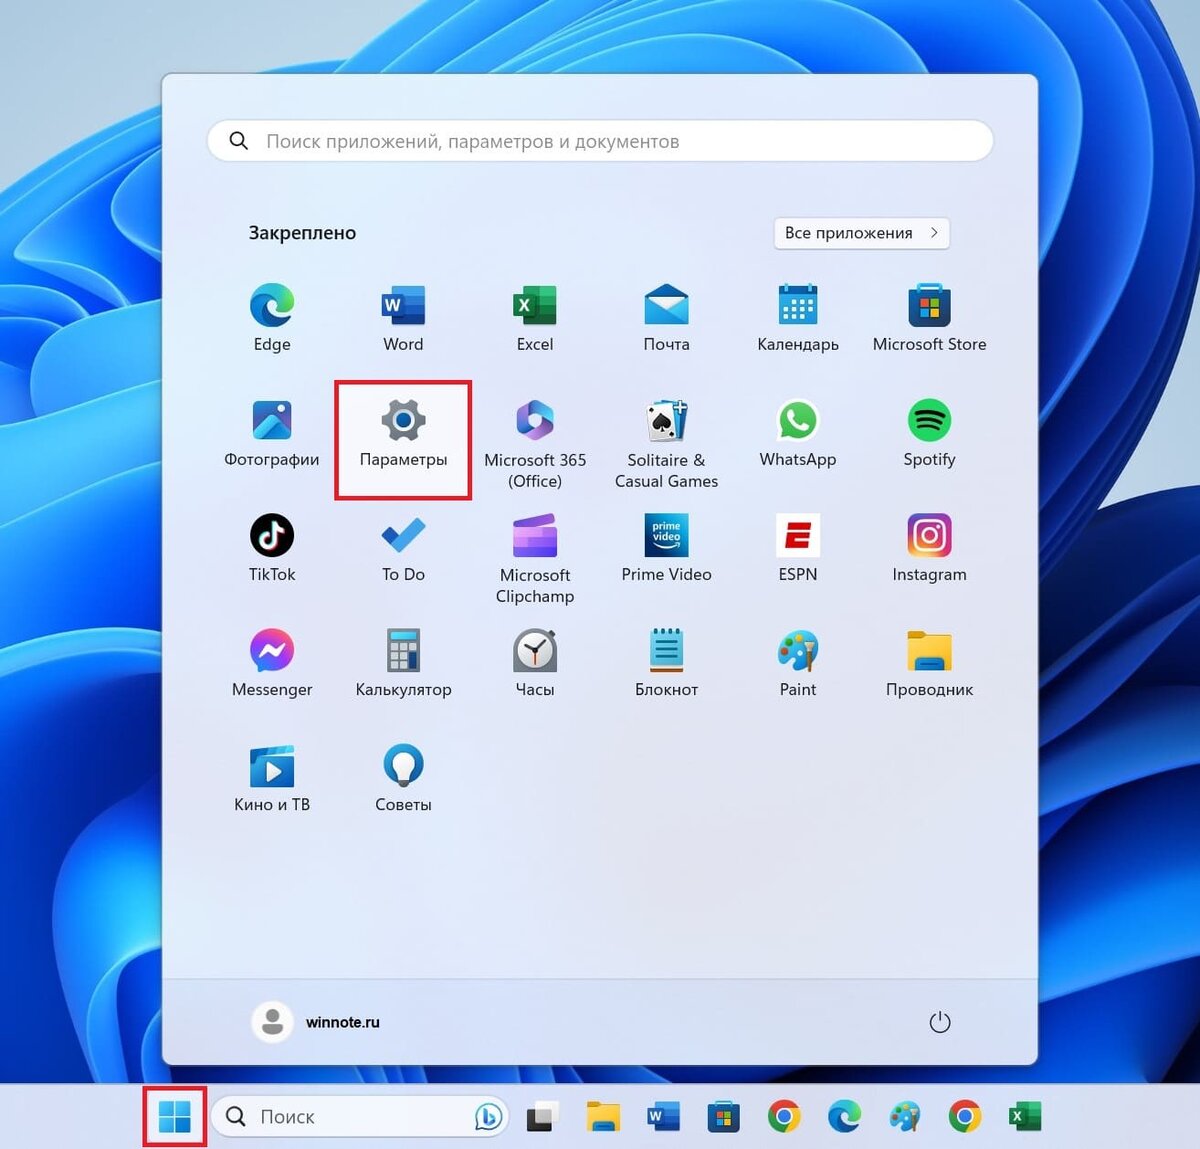The width and height of the screenshot is (1200, 1149).
Task: Open the Prime Video app
Action: point(666,549)
